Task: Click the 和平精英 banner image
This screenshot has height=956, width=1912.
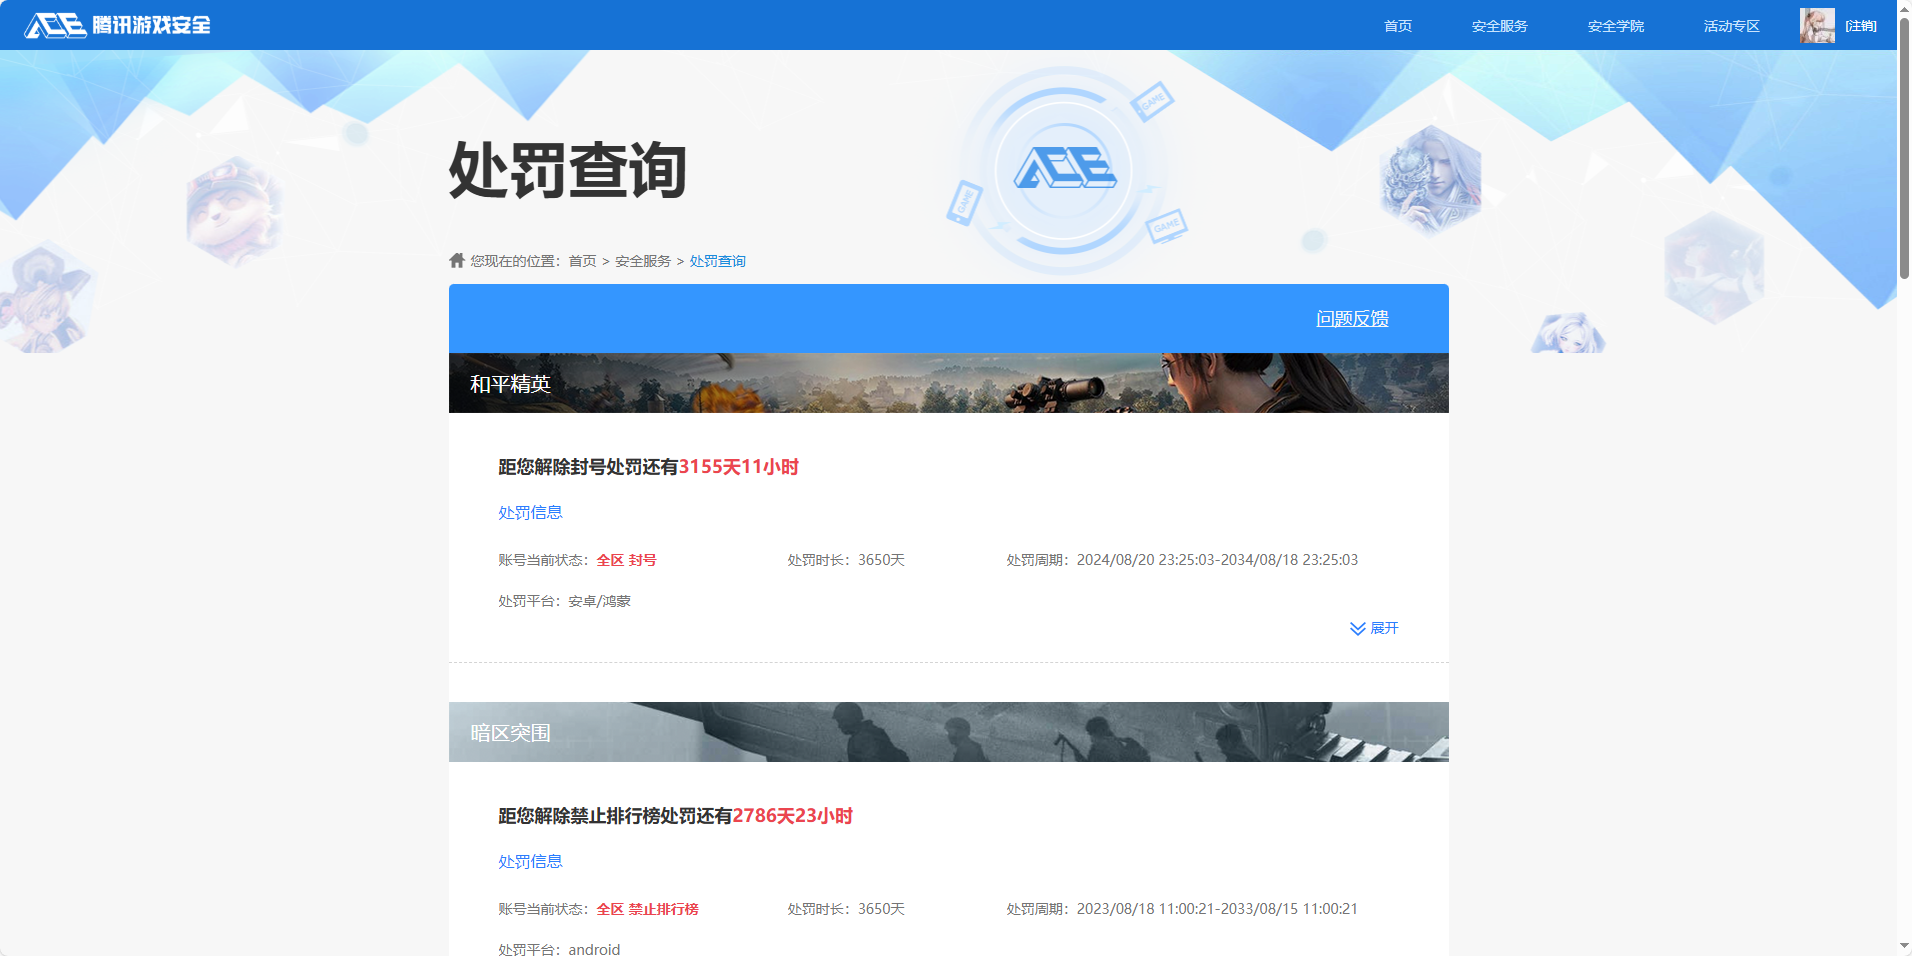Action: 948,382
